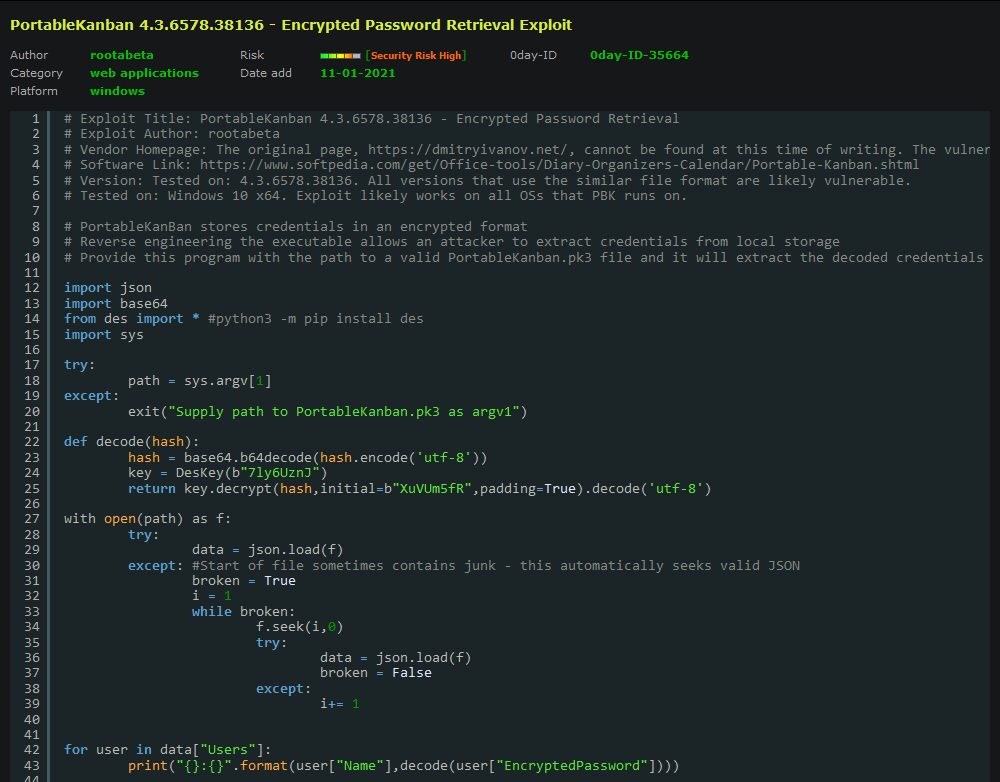Click the import sys code line

click(x=104, y=335)
